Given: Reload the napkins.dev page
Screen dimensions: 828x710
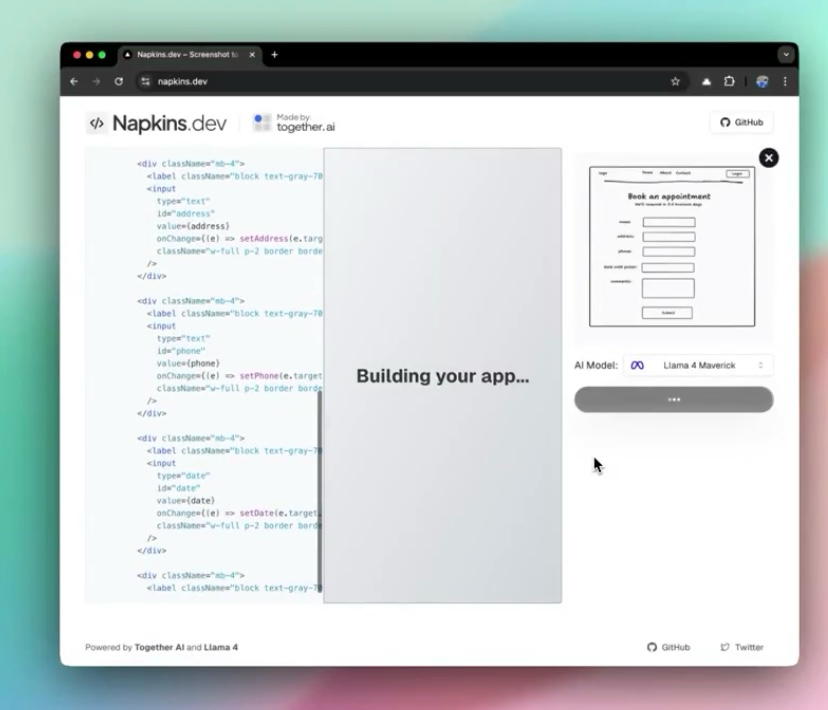Looking at the screenshot, I should point(119,81).
